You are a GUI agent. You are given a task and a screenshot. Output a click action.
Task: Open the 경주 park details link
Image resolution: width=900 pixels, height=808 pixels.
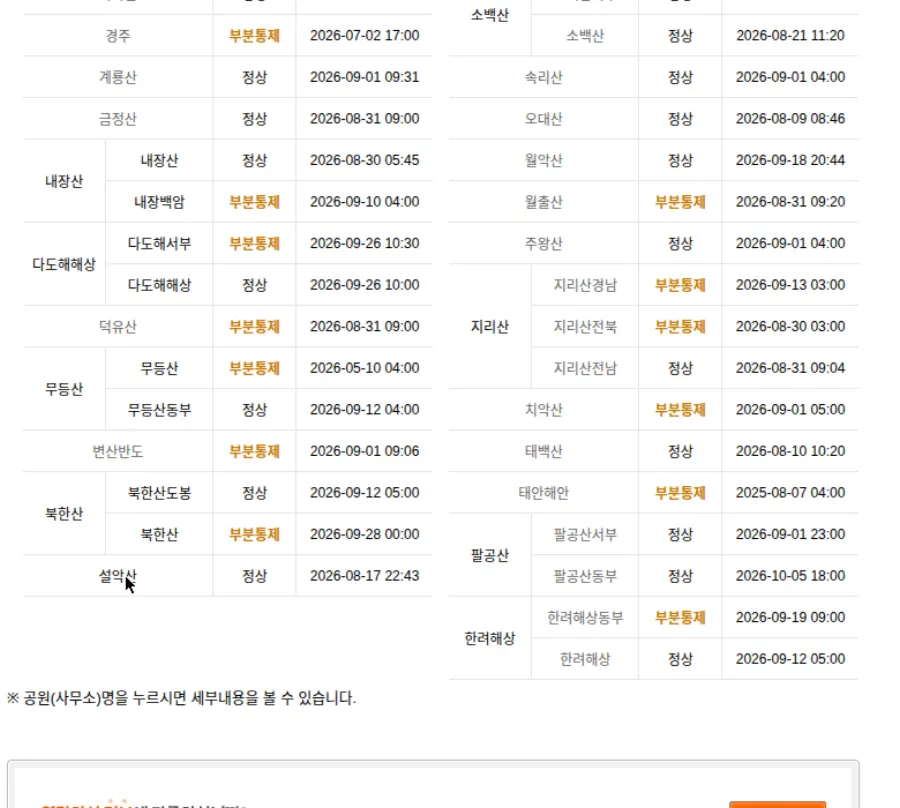click(x=118, y=36)
